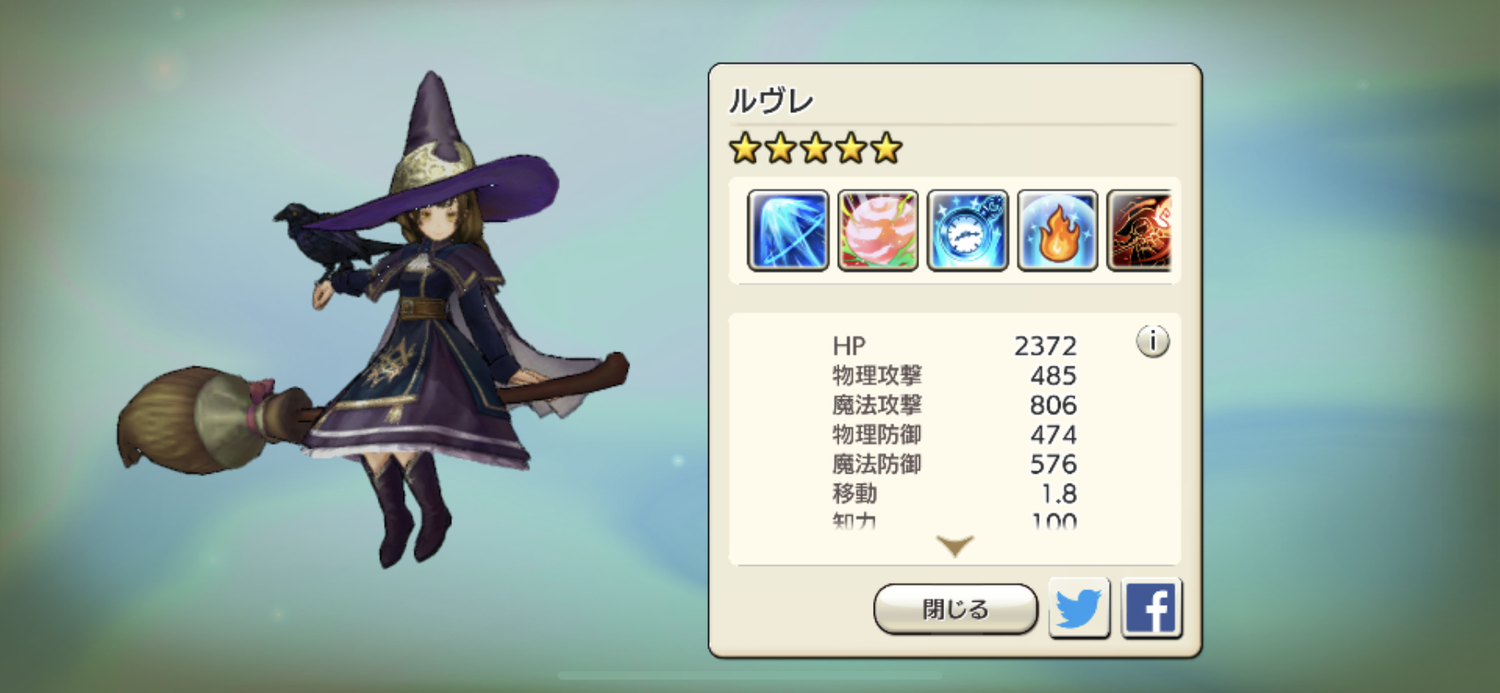The image size is (1500, 693).
Task: Expand stats with the down arrow
Action: 955,546
